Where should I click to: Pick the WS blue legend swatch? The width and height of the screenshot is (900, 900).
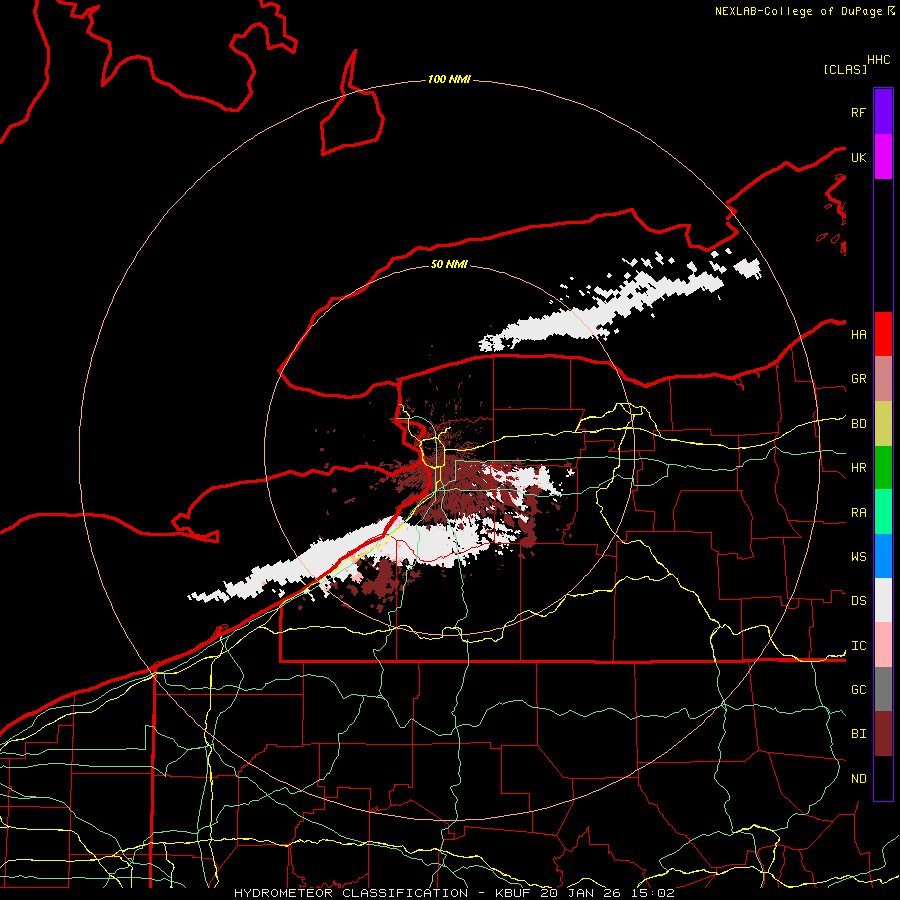[883, 556]
